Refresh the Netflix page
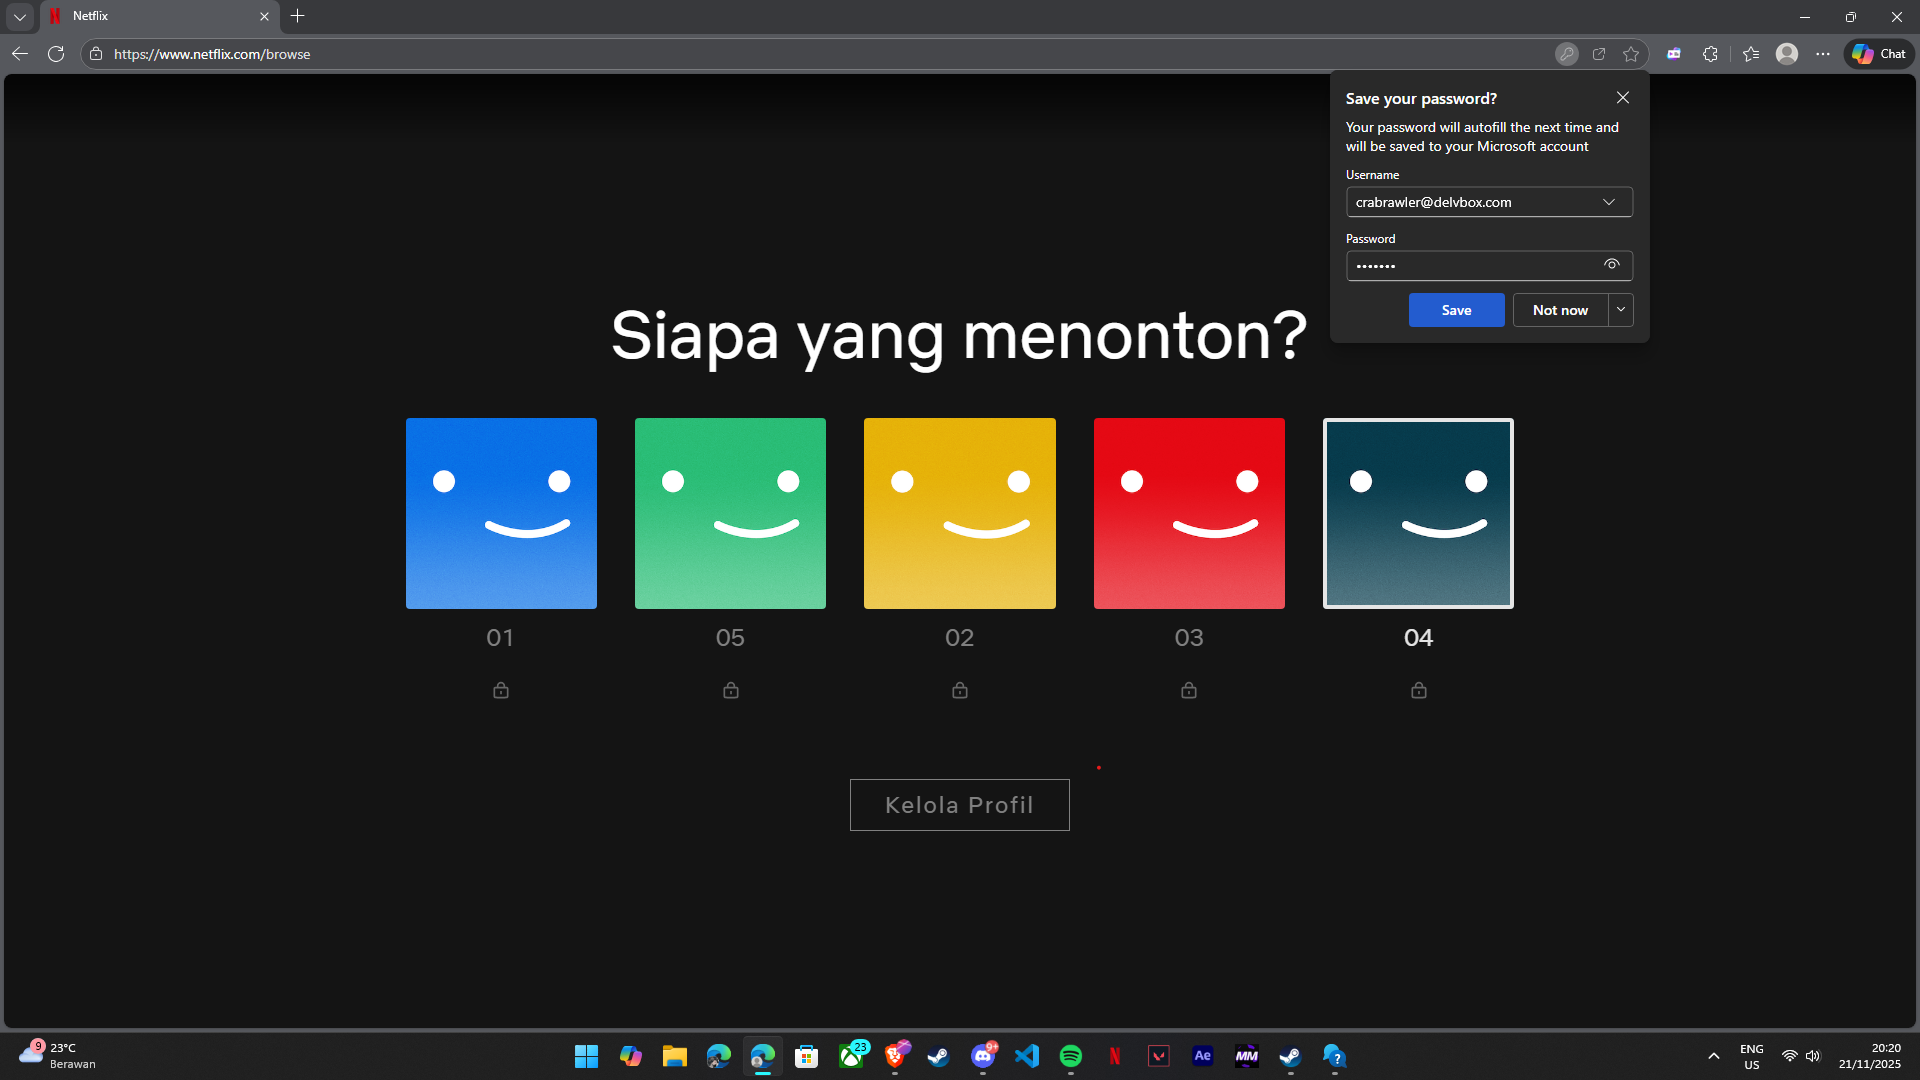The width and height of the screenshot is (1920, 1080). (x=56, y=54)
